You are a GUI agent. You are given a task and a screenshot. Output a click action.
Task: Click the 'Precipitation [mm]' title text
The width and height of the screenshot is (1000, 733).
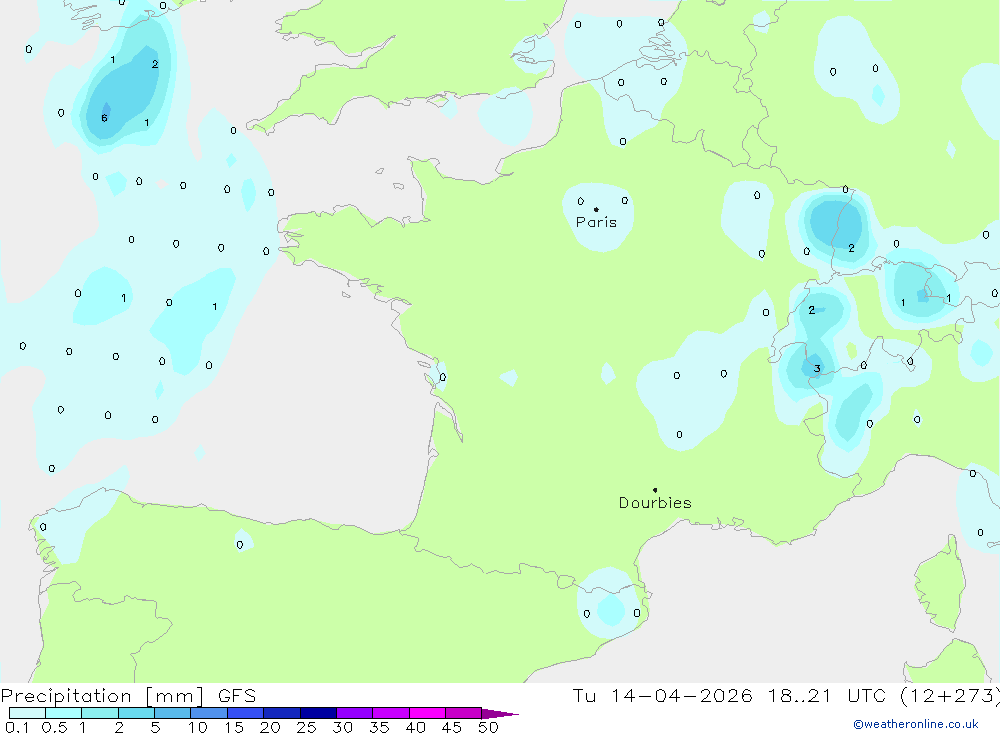(103, 696)
